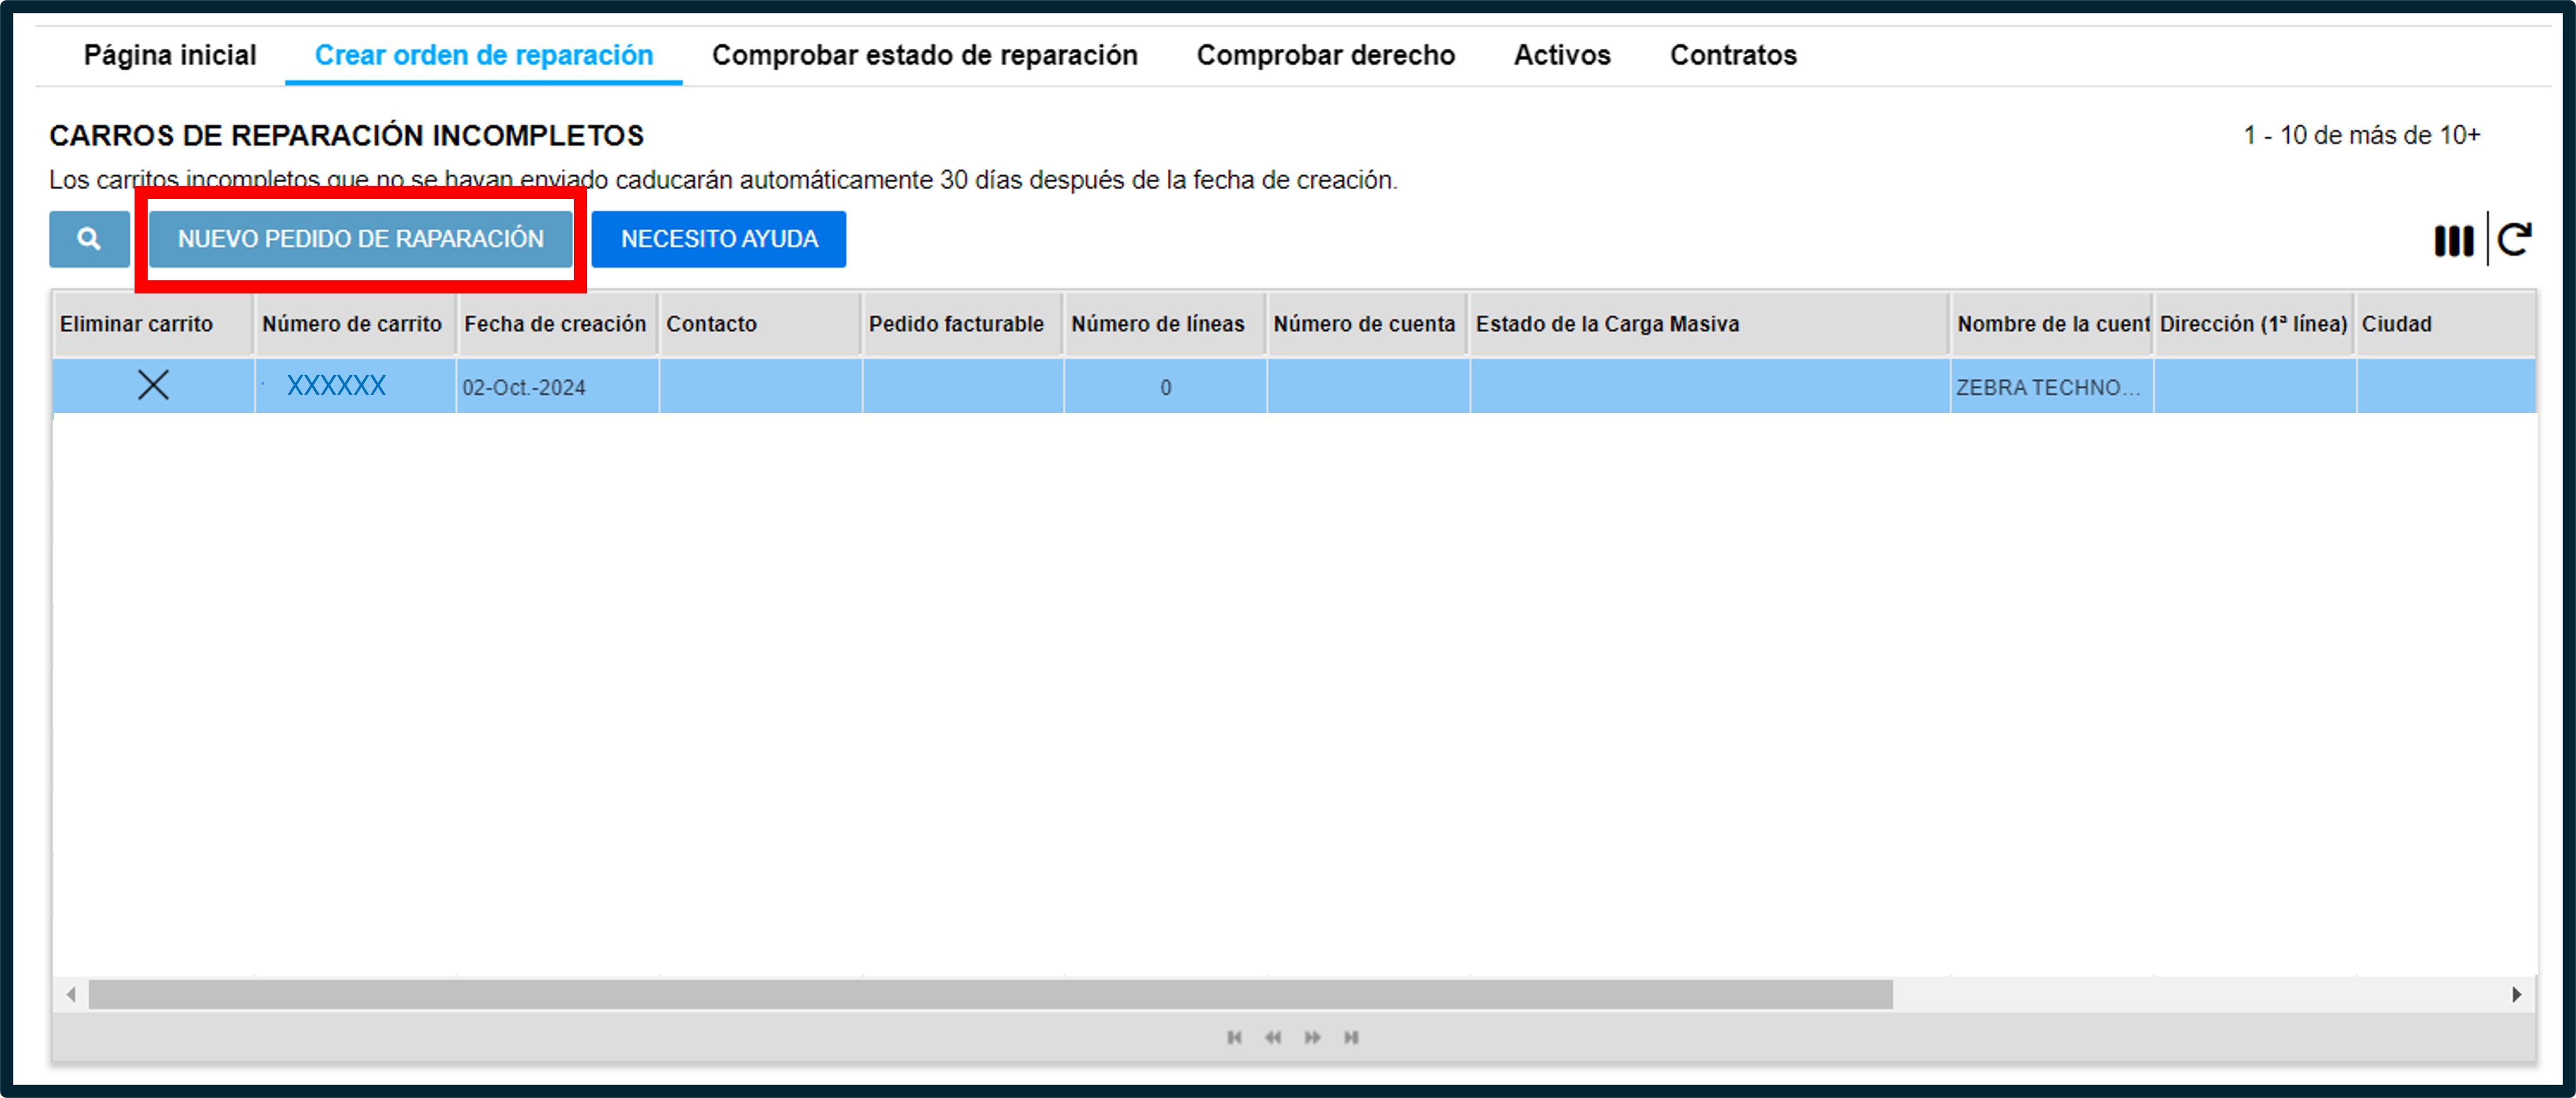Sort by Dirección (1ª línea) column

2254,324
